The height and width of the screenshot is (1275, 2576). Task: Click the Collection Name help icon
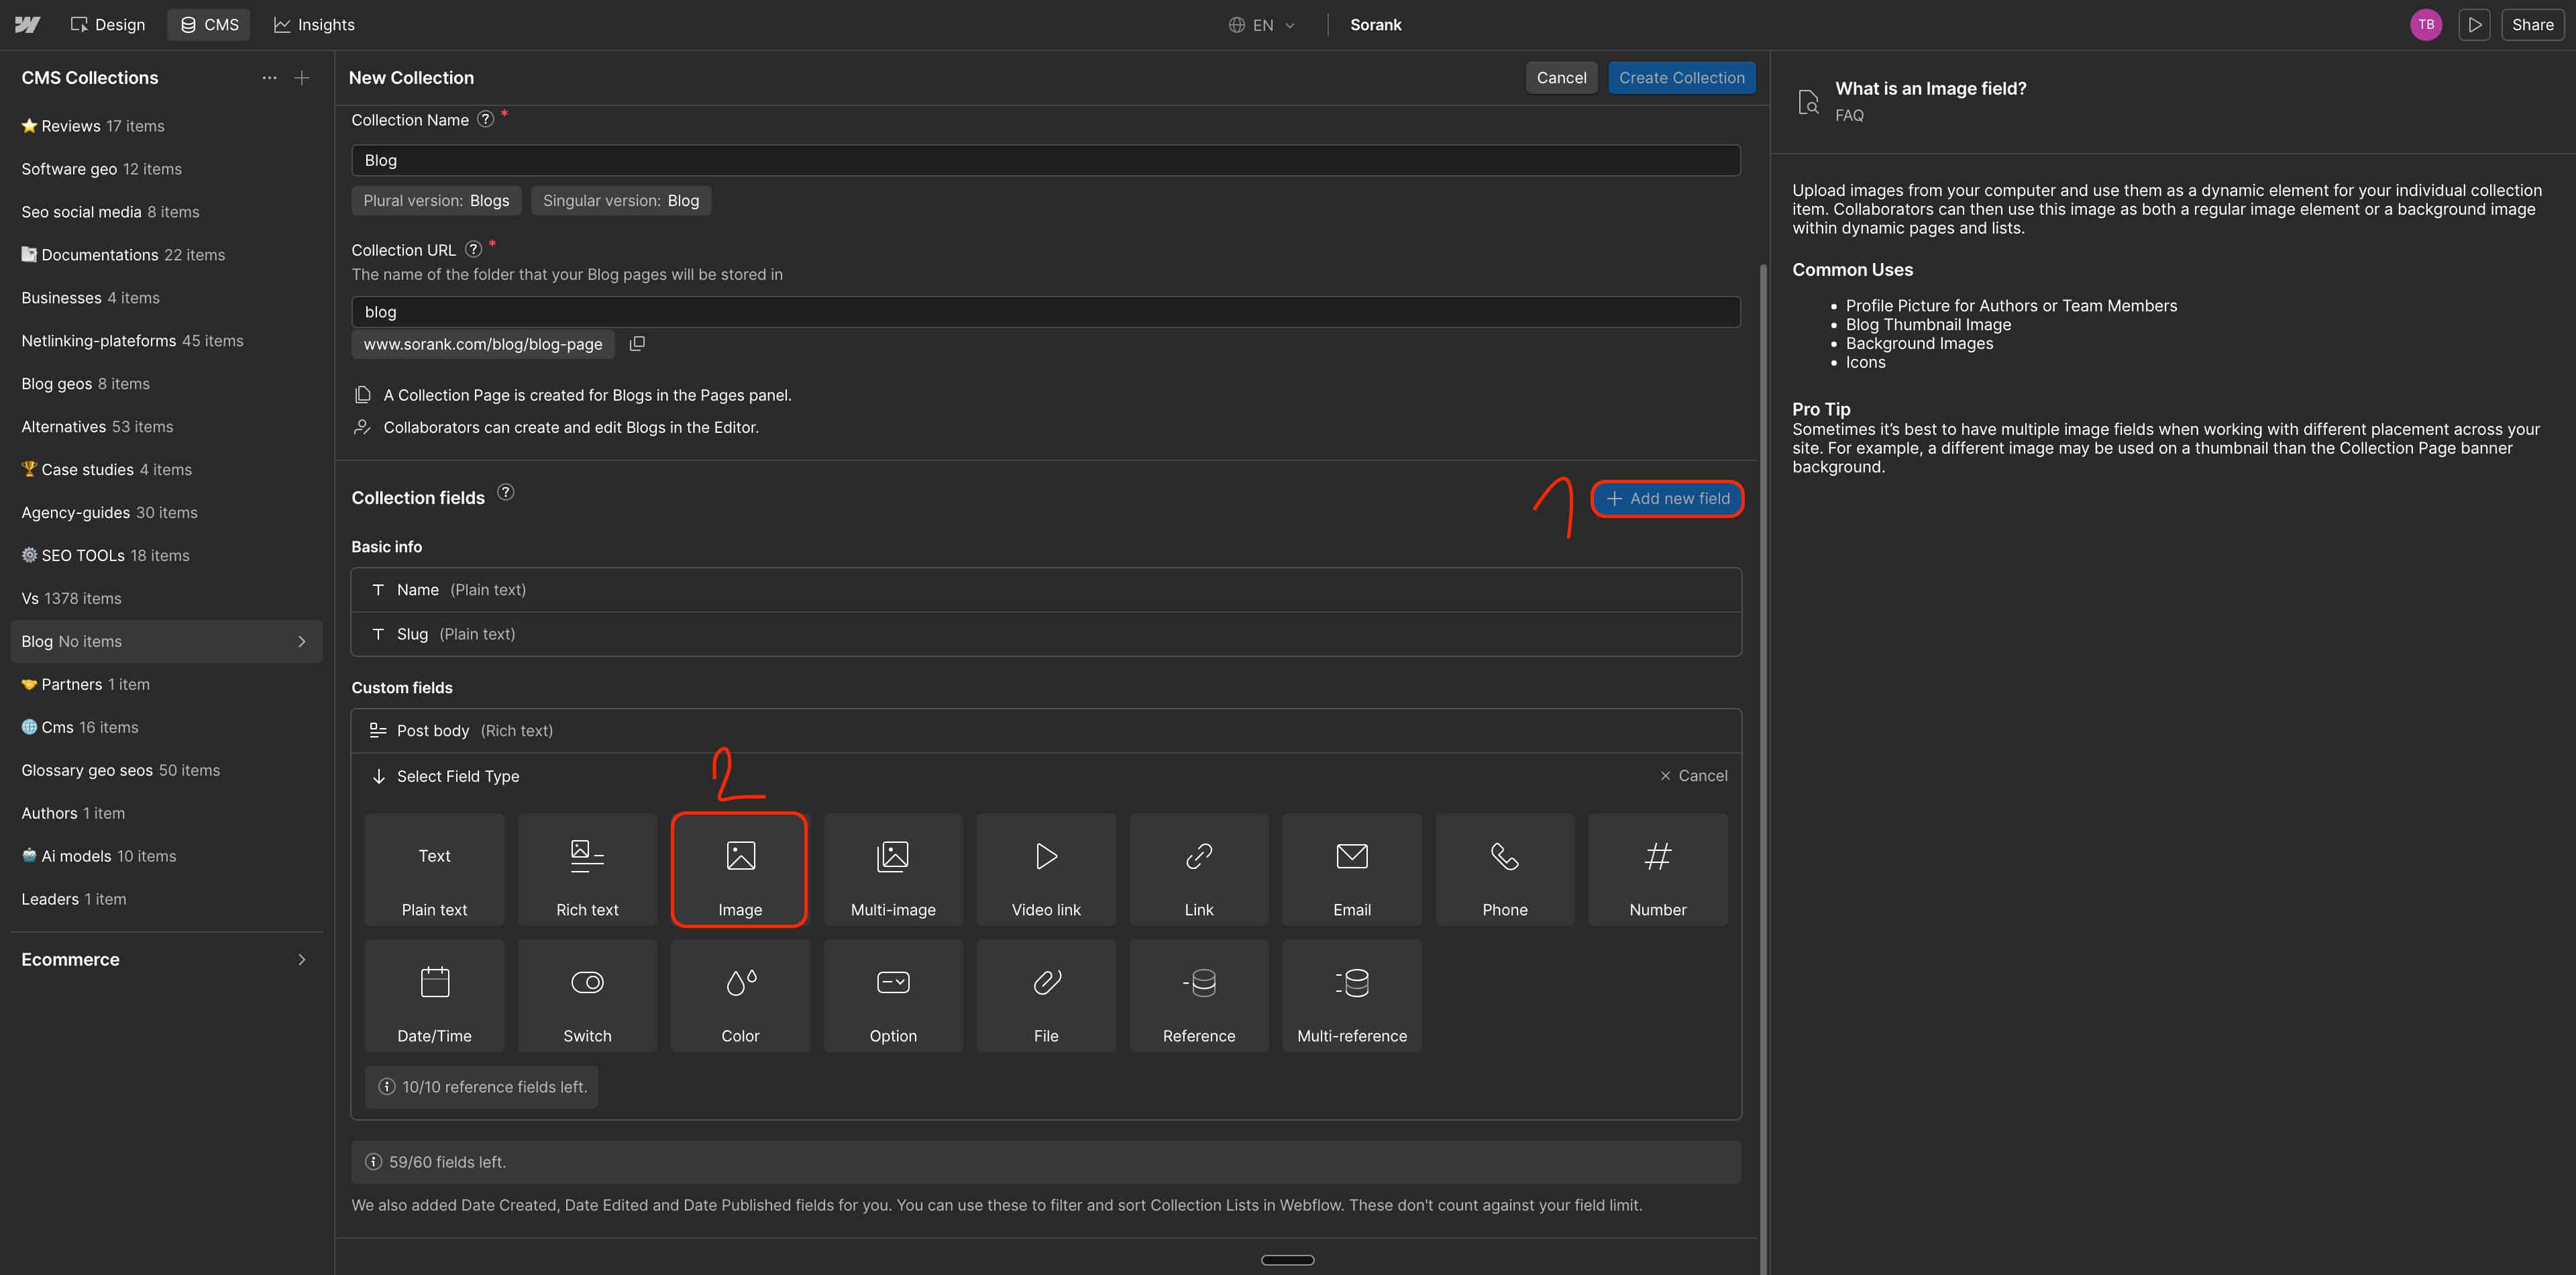485,119
